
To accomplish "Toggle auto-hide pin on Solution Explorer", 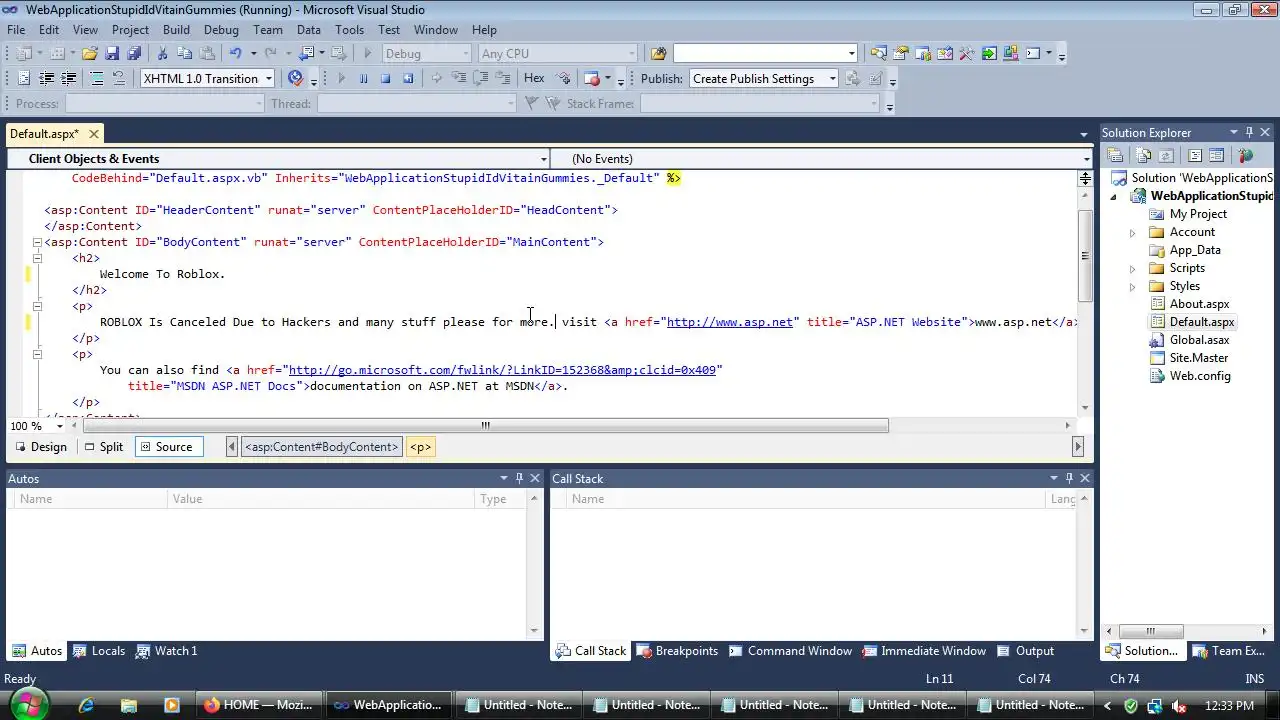I will [x=1249, y=132].
